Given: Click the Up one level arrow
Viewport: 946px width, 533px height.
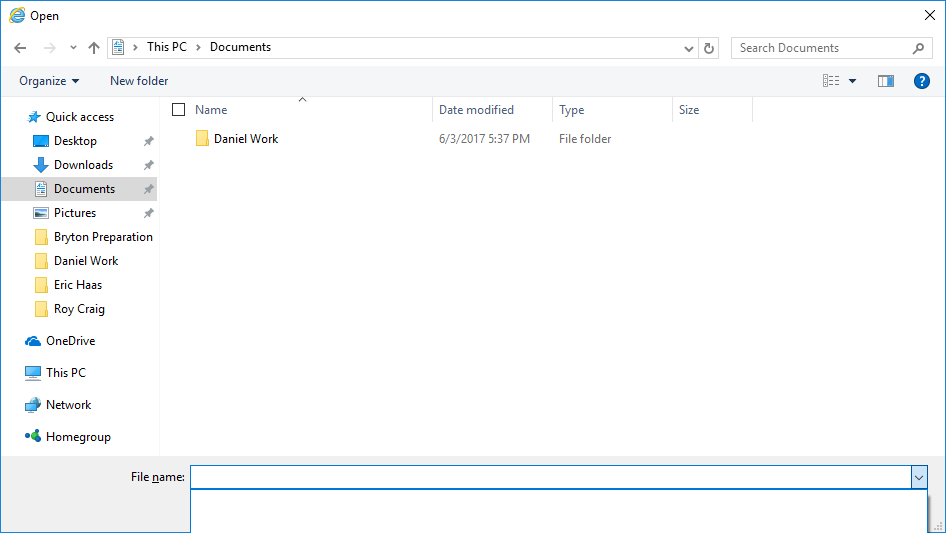Looking at the screenshot, I should point(94,48).
